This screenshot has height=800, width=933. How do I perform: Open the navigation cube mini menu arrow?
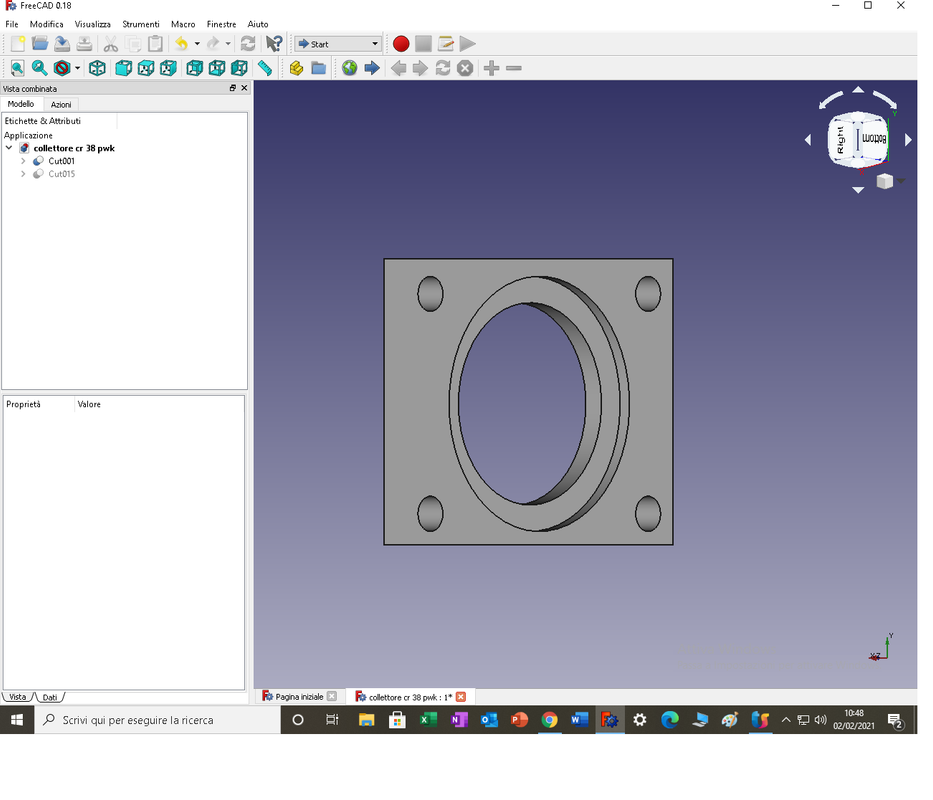pos(902,181)
